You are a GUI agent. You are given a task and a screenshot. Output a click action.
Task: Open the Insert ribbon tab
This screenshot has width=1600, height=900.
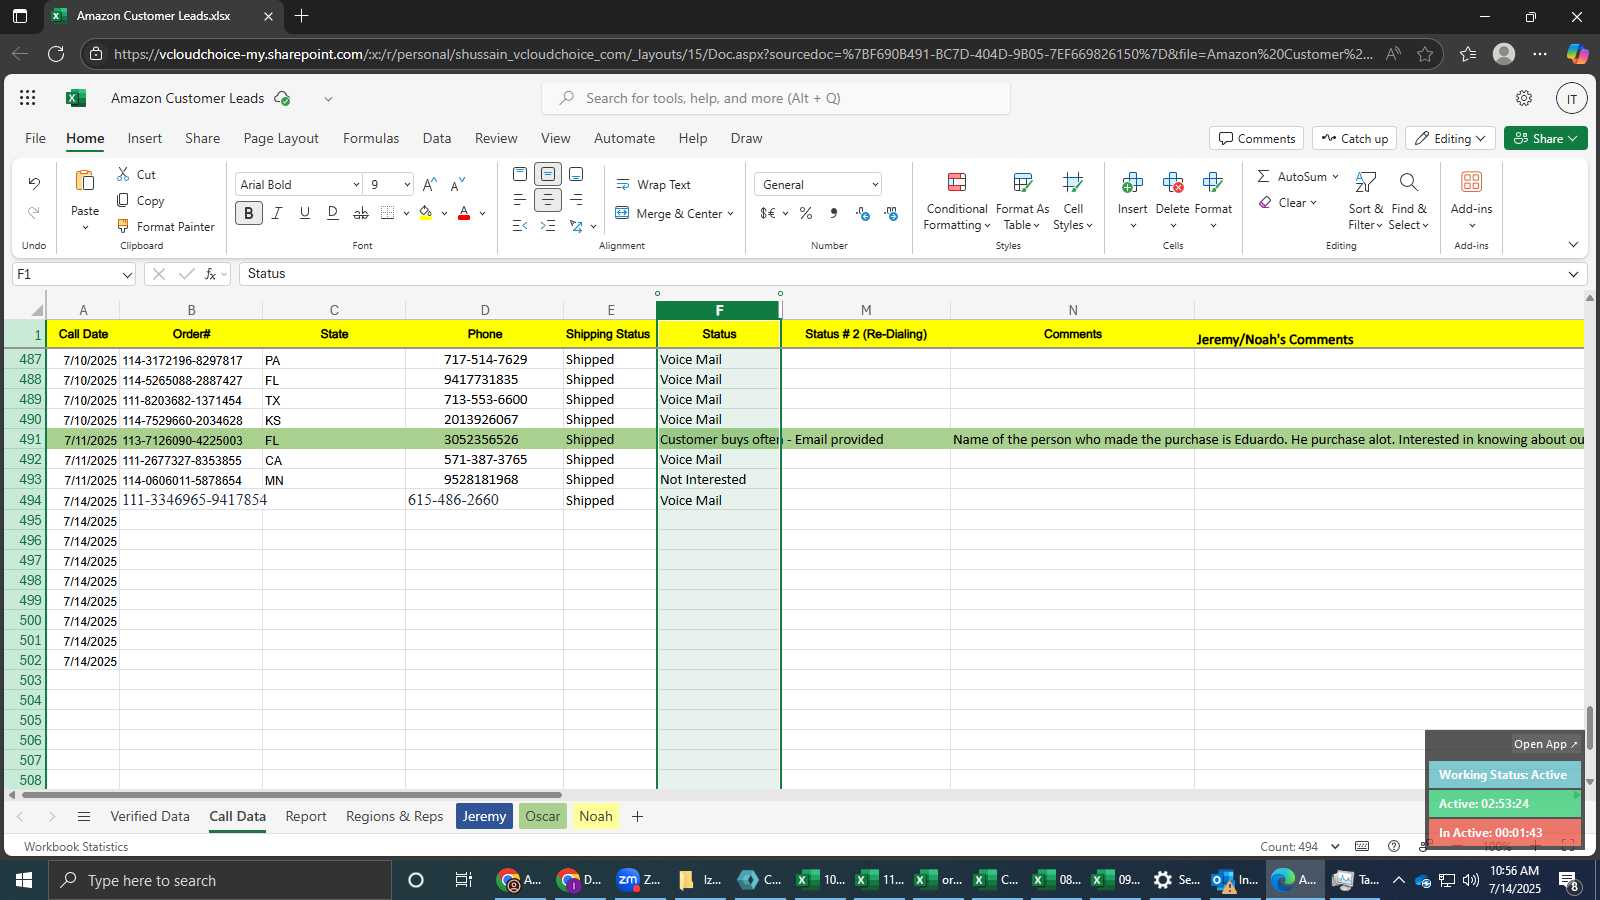coord(145,138)
